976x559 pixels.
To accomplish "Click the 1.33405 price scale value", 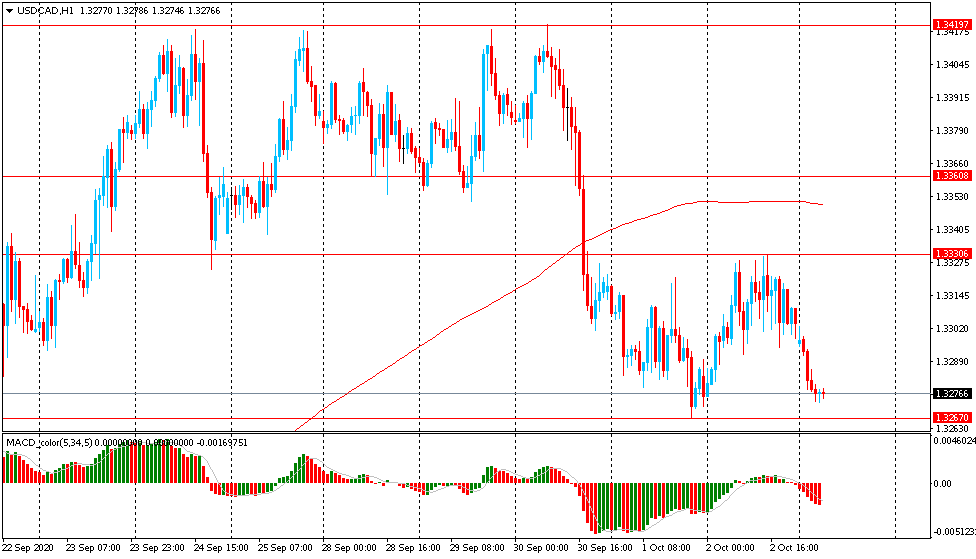I will (x=952, y=230).
